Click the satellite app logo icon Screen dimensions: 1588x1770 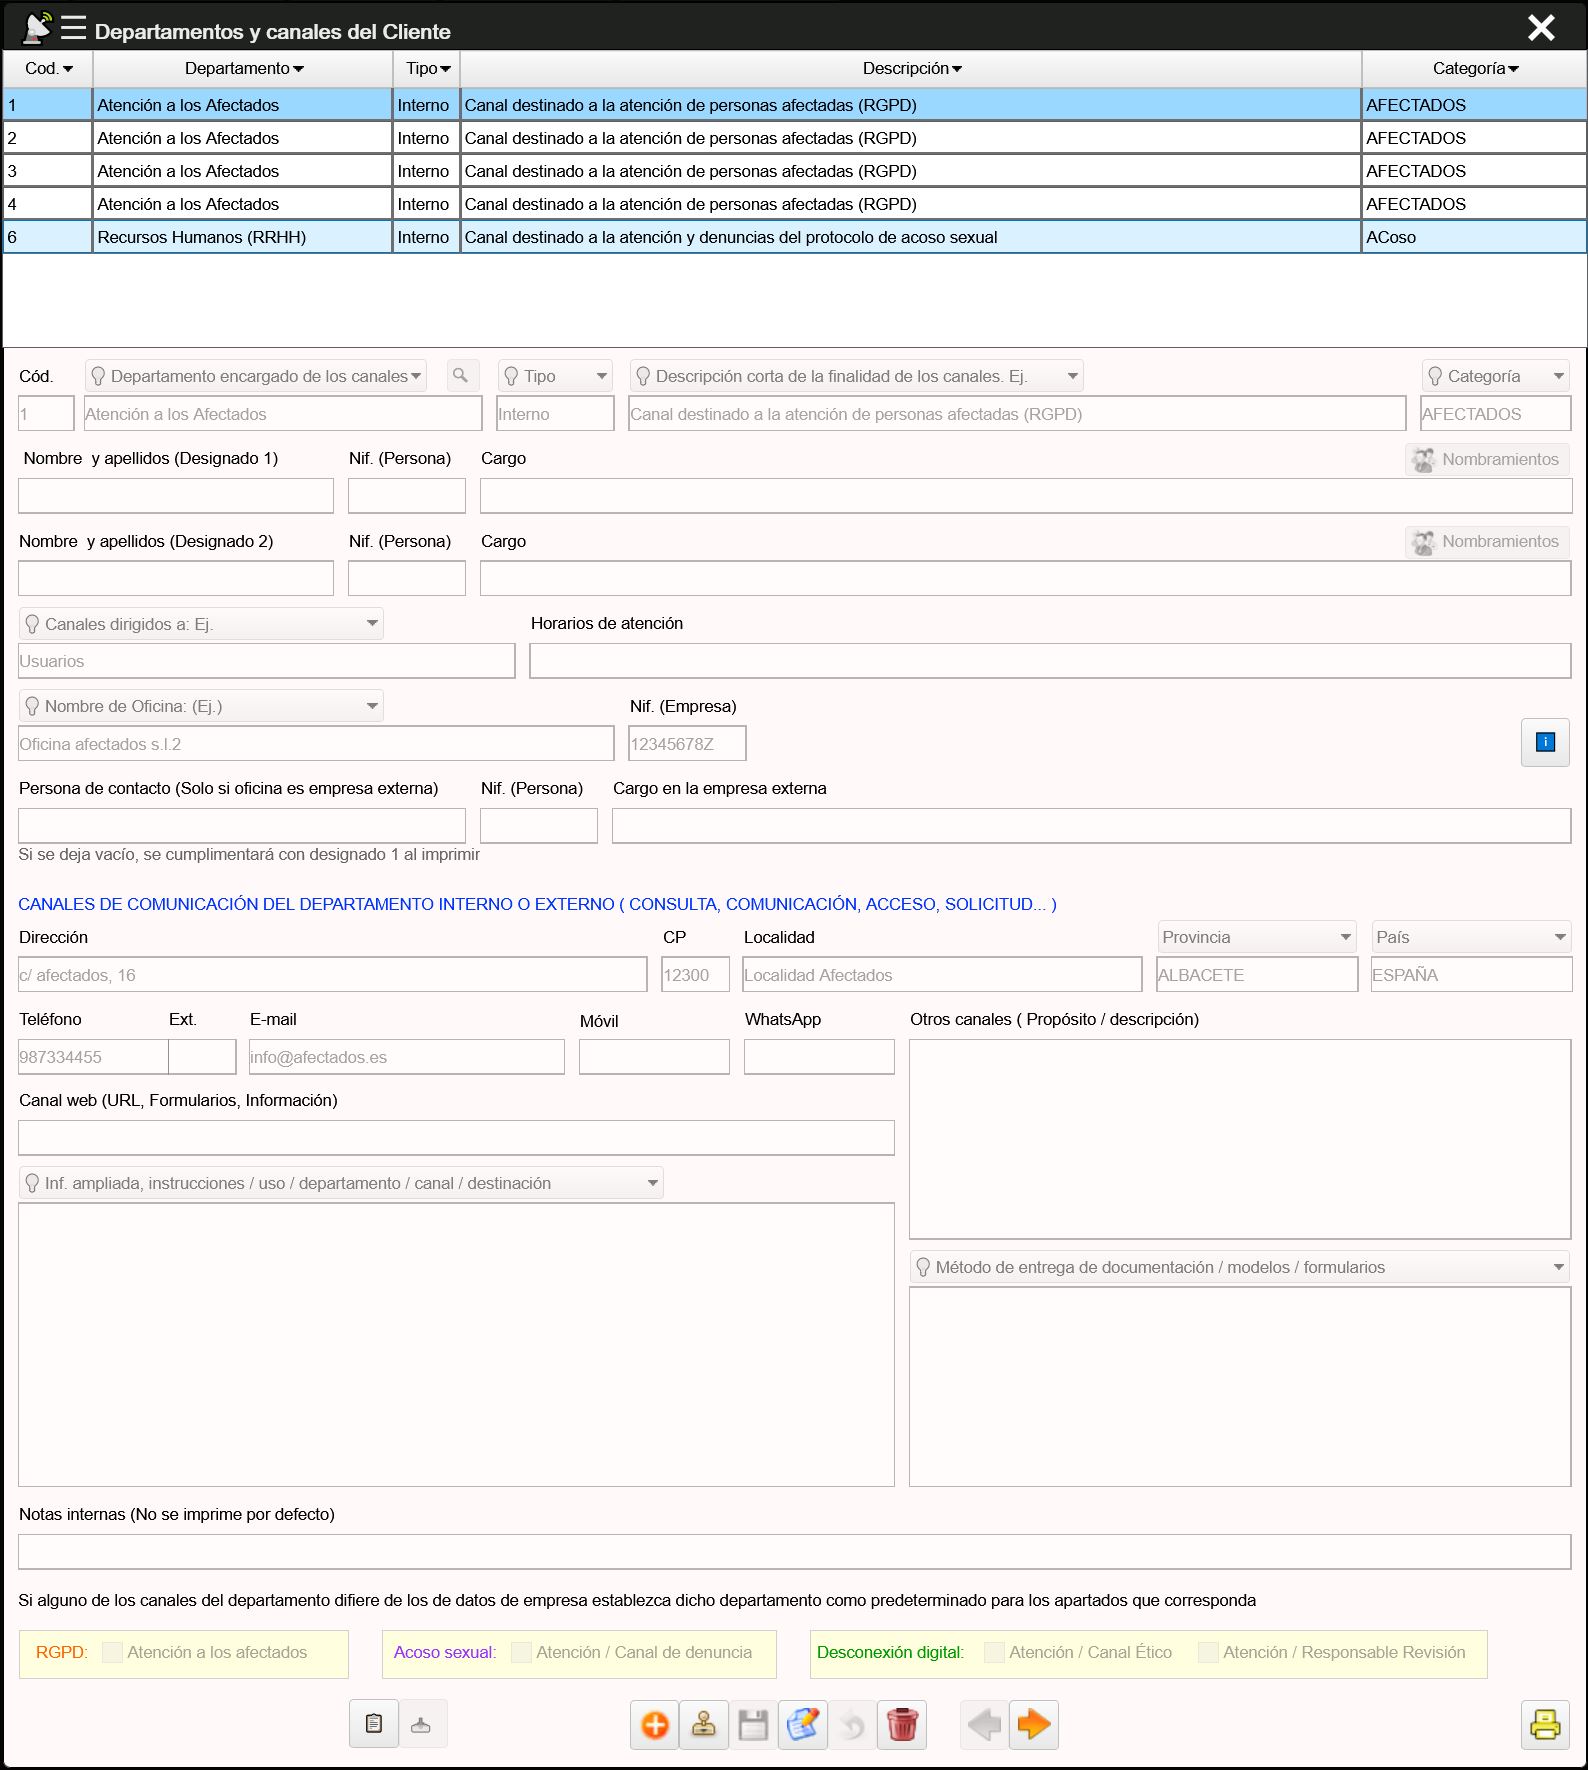click(36, 28)
